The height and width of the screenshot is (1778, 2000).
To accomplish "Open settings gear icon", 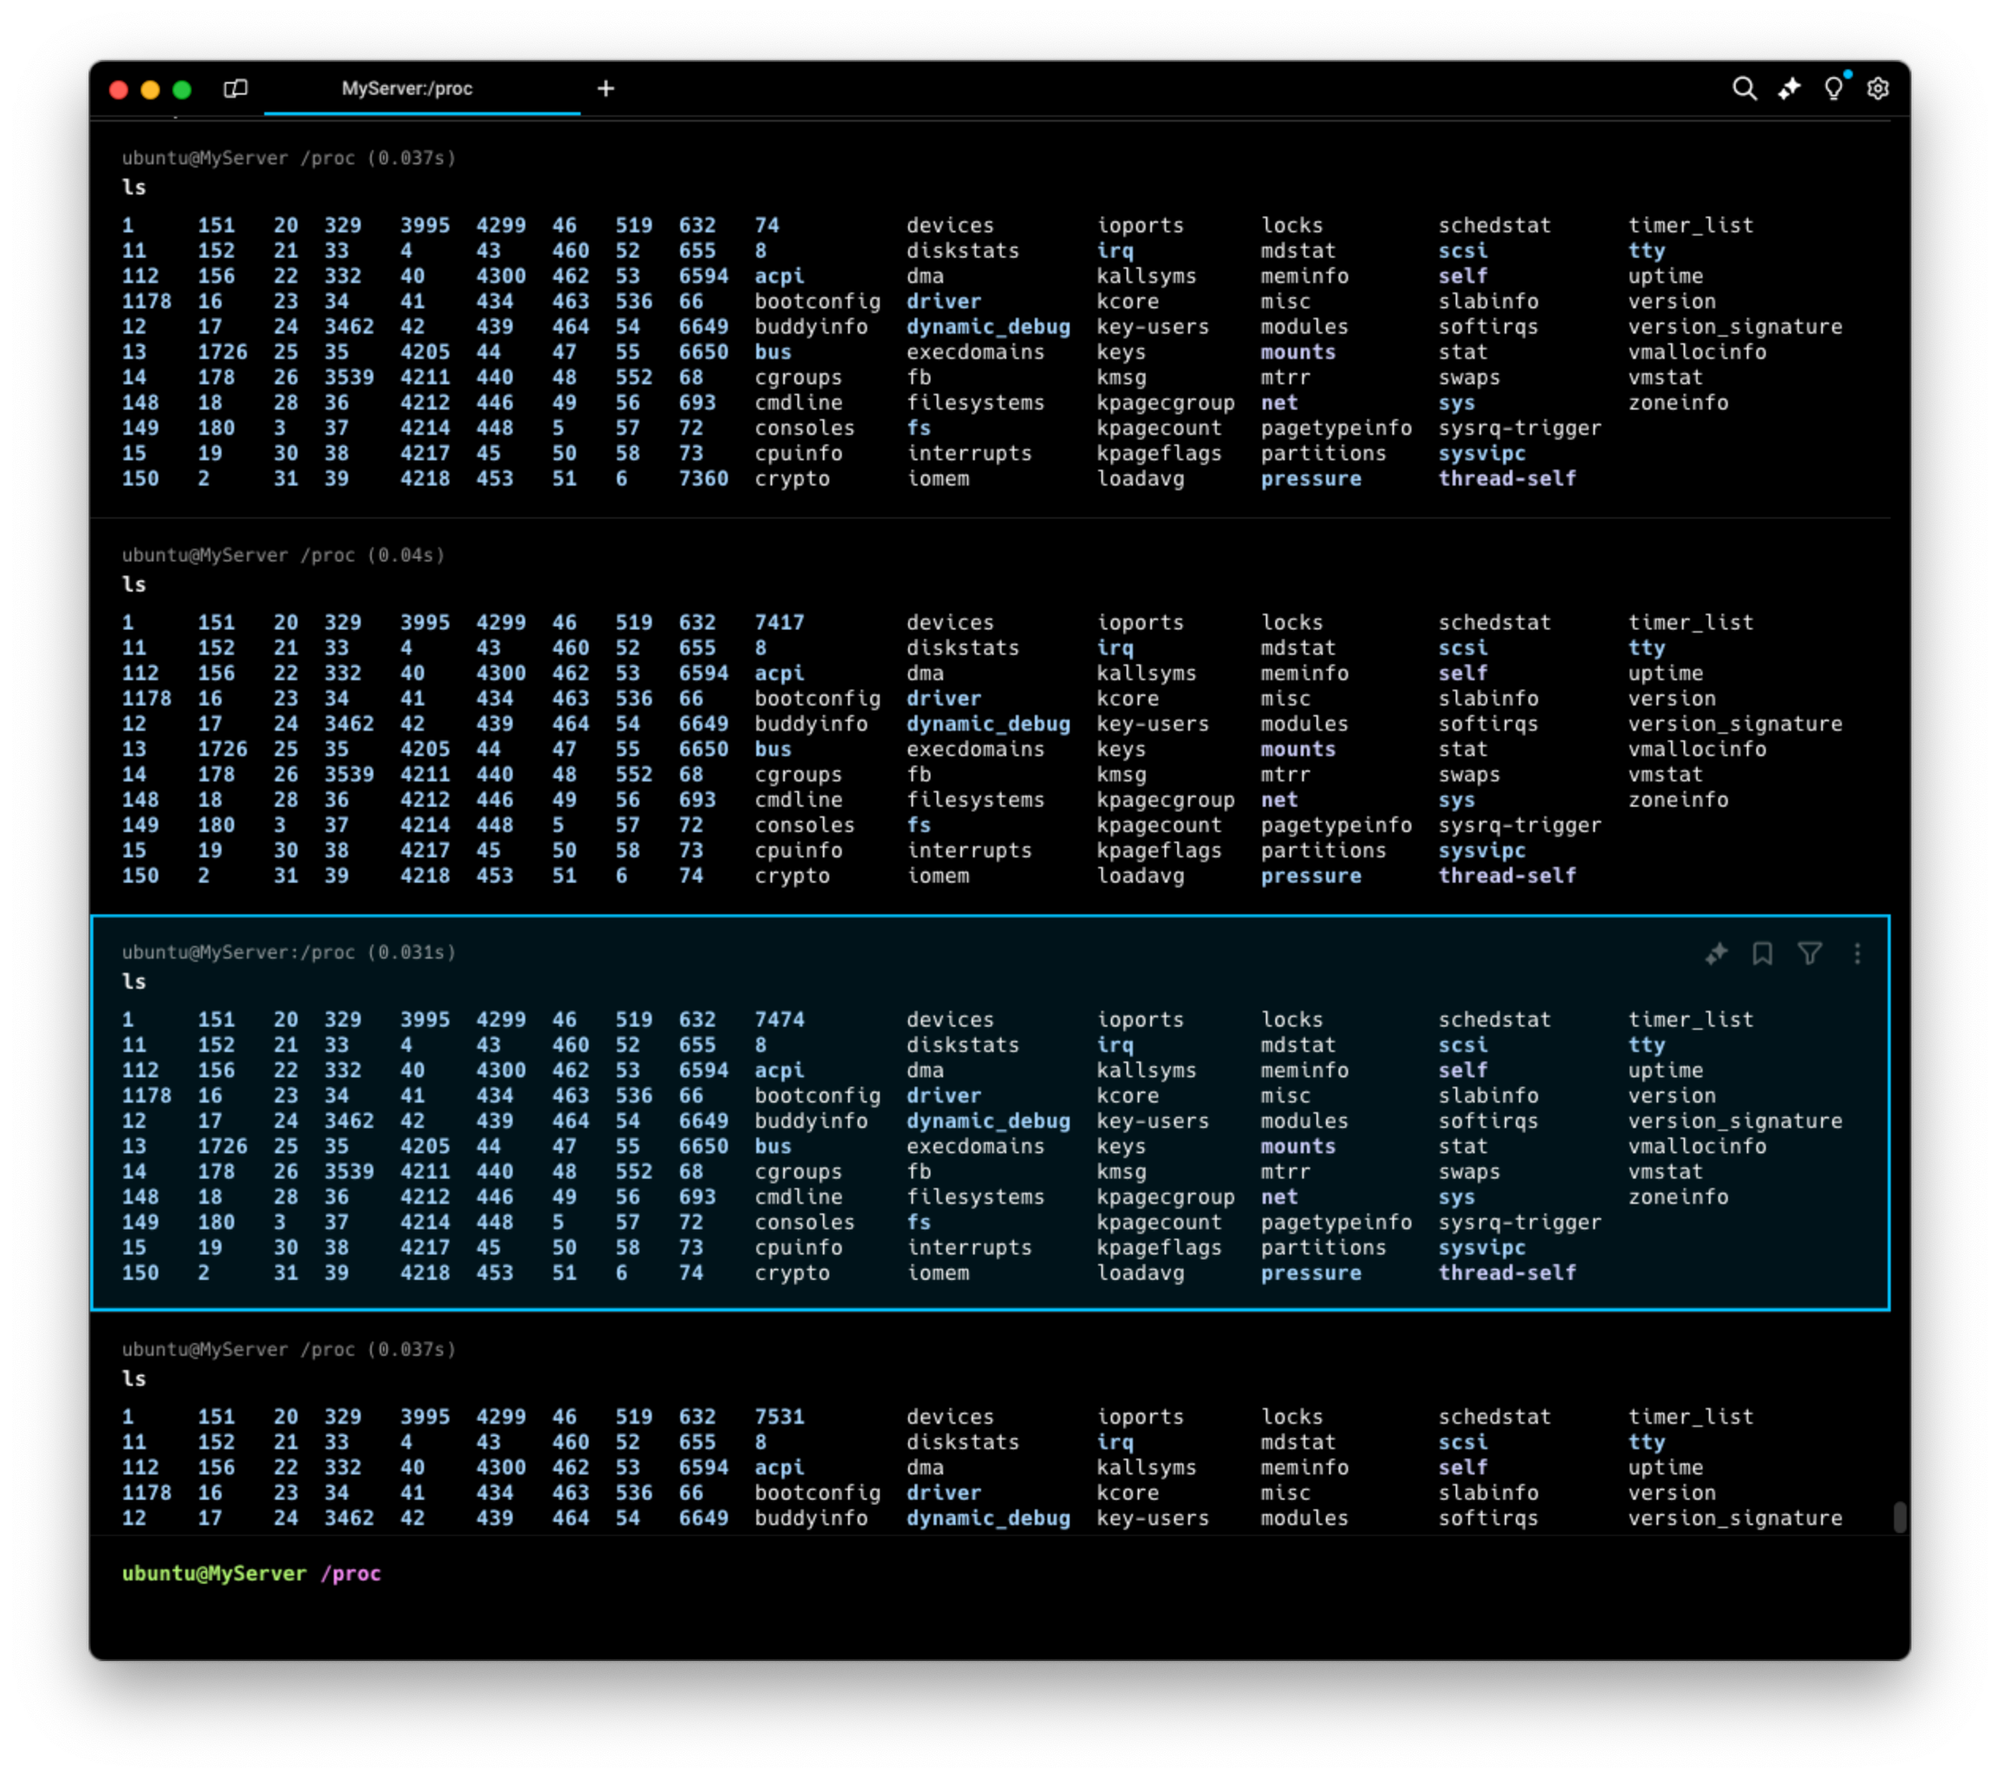I will click(1878, 89).
